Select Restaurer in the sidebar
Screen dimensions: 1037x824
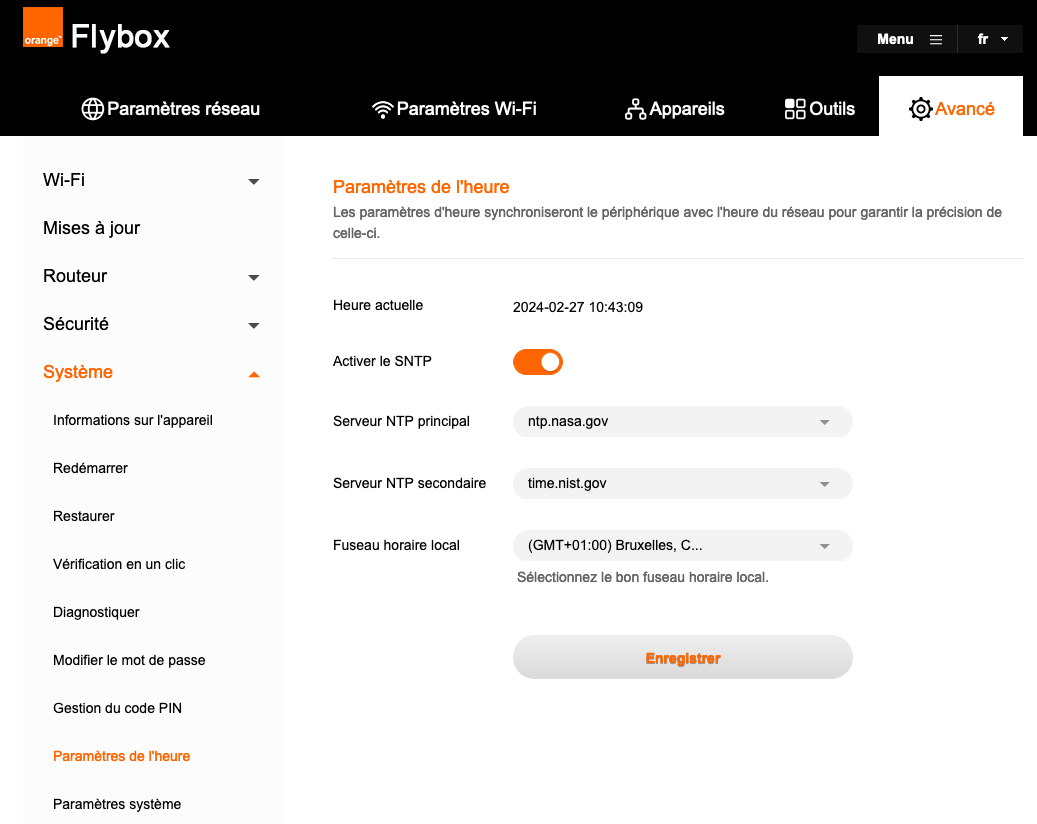(83, 516)
